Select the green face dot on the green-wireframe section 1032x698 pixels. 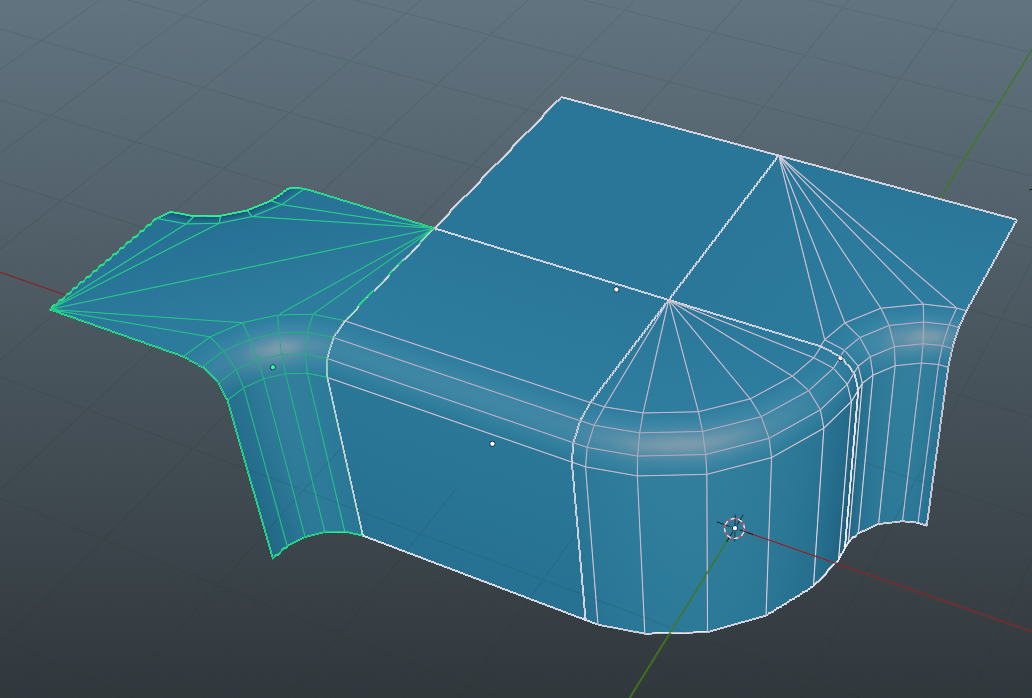(x=273, y=367)
